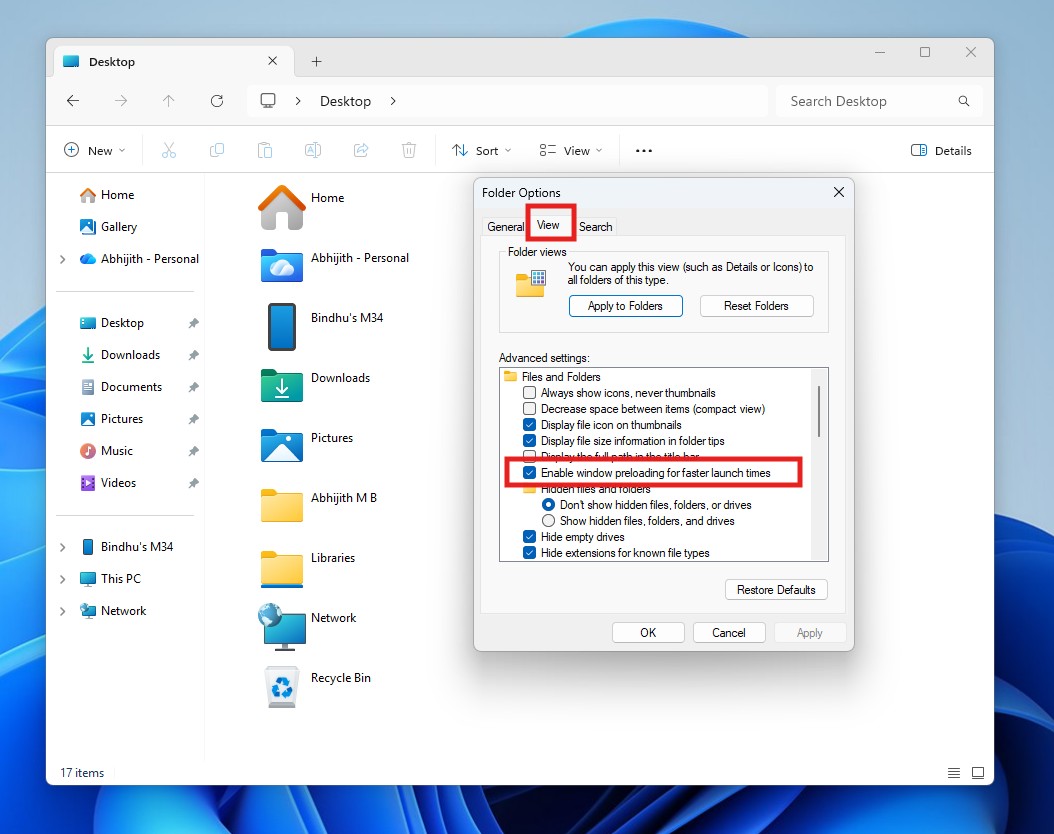Screen dimensions: 1054x834
Task: Click the Delete trash icon
Action: point(408,150)
